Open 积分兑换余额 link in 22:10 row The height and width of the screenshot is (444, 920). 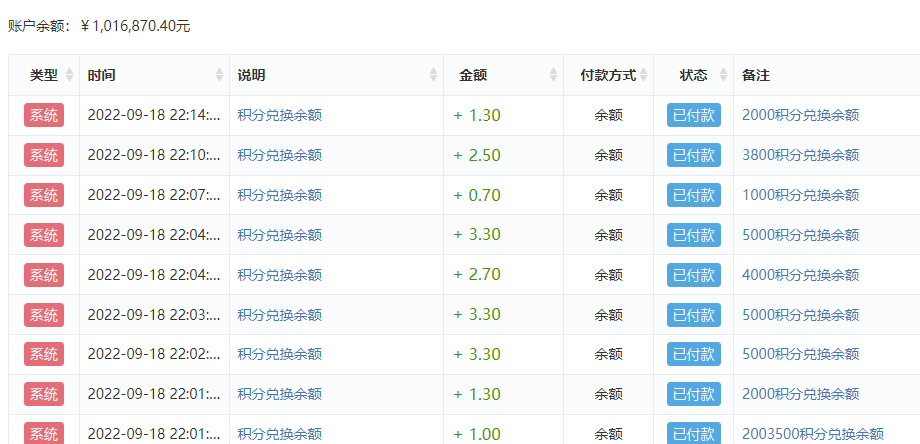tap(280, 155)
